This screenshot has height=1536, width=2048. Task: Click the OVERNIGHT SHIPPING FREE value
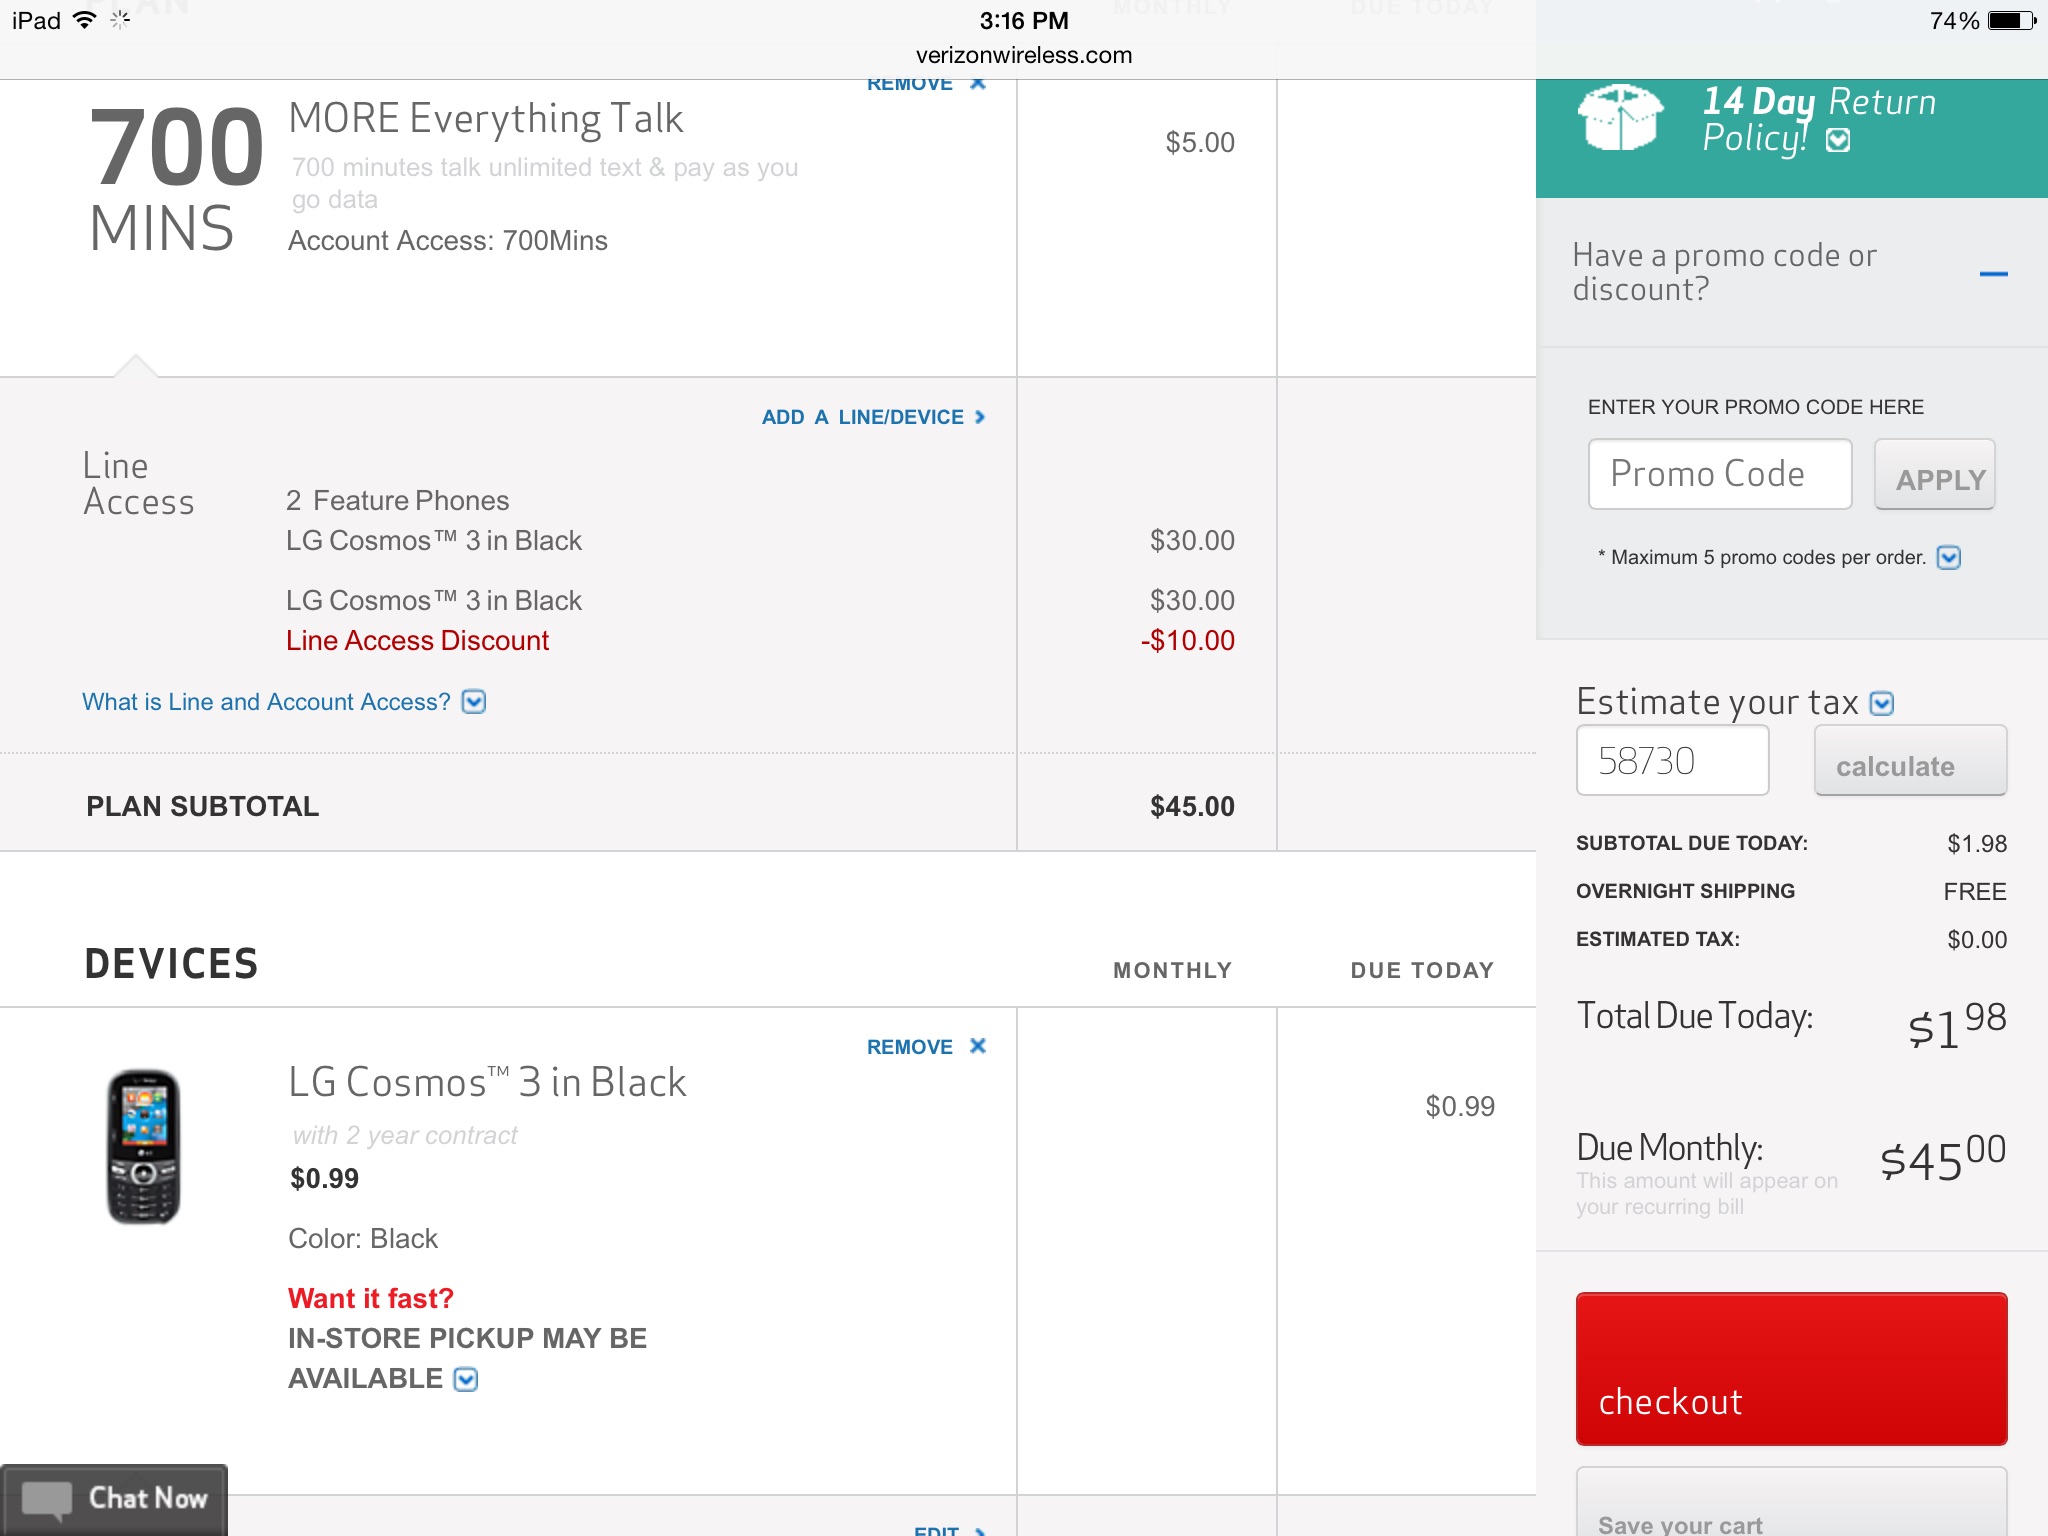click(x=1975, y=891)
